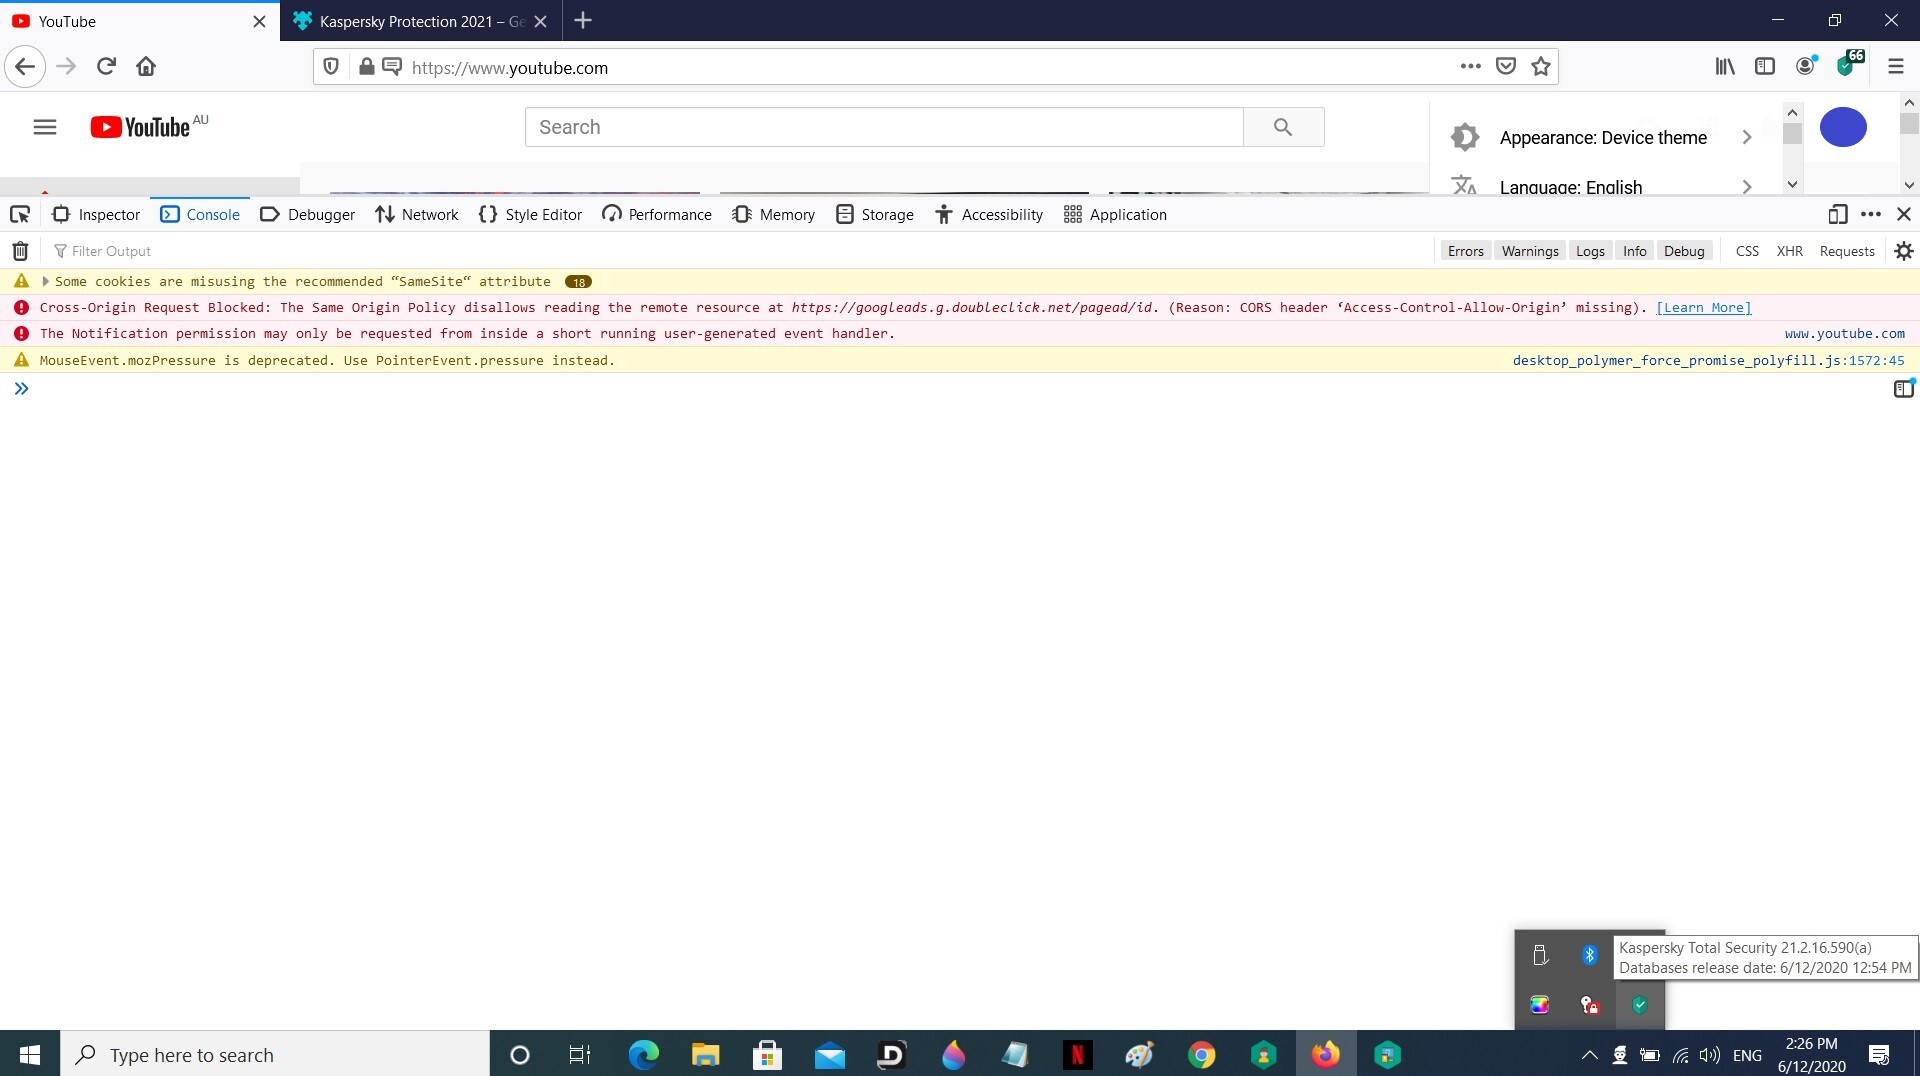Click the site lock padlock icon
The image size is (1920, 1076).
click(x=367, y=67)
